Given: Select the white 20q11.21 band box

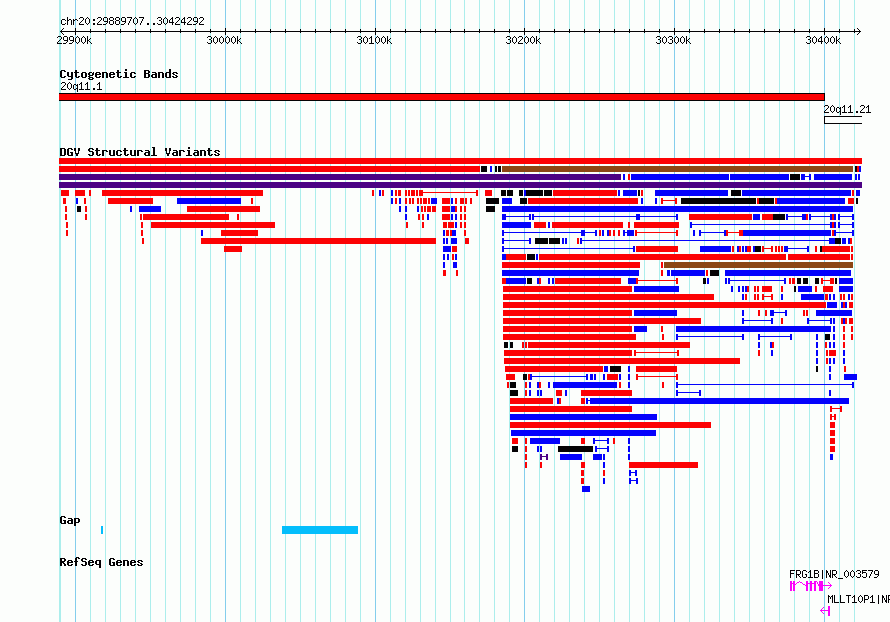Looking at the screenshot, I should pos(843,120).
